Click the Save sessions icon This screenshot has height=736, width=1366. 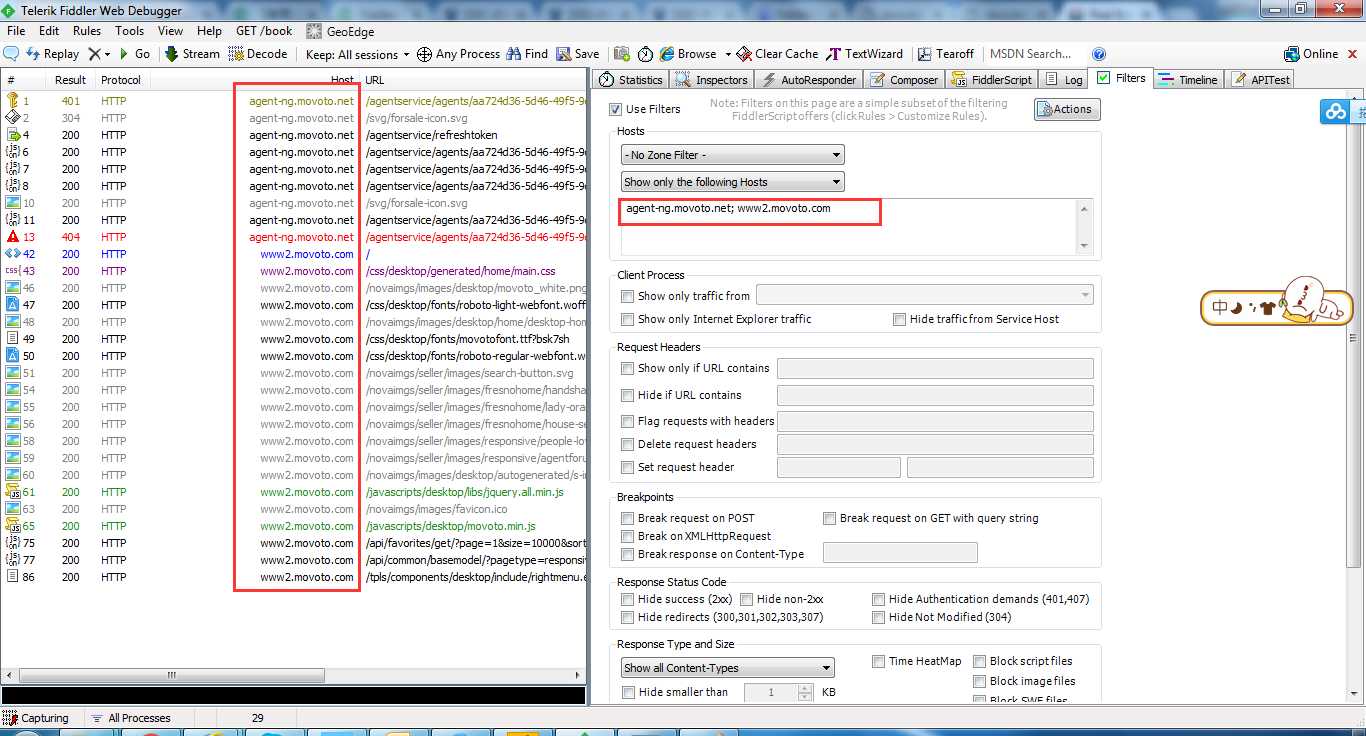click(x=564, y=54)
